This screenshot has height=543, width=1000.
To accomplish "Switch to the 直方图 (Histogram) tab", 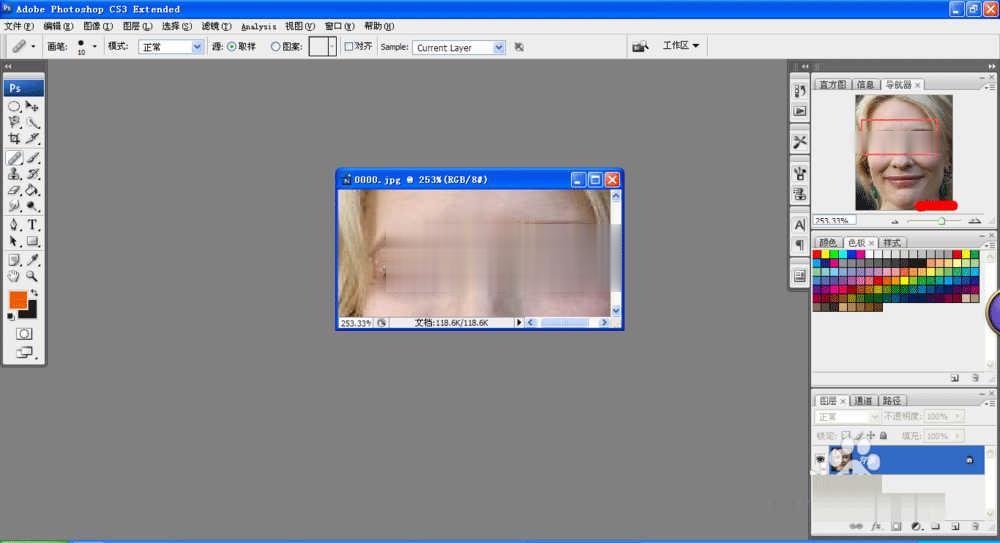I will click(x=832, y=84).
